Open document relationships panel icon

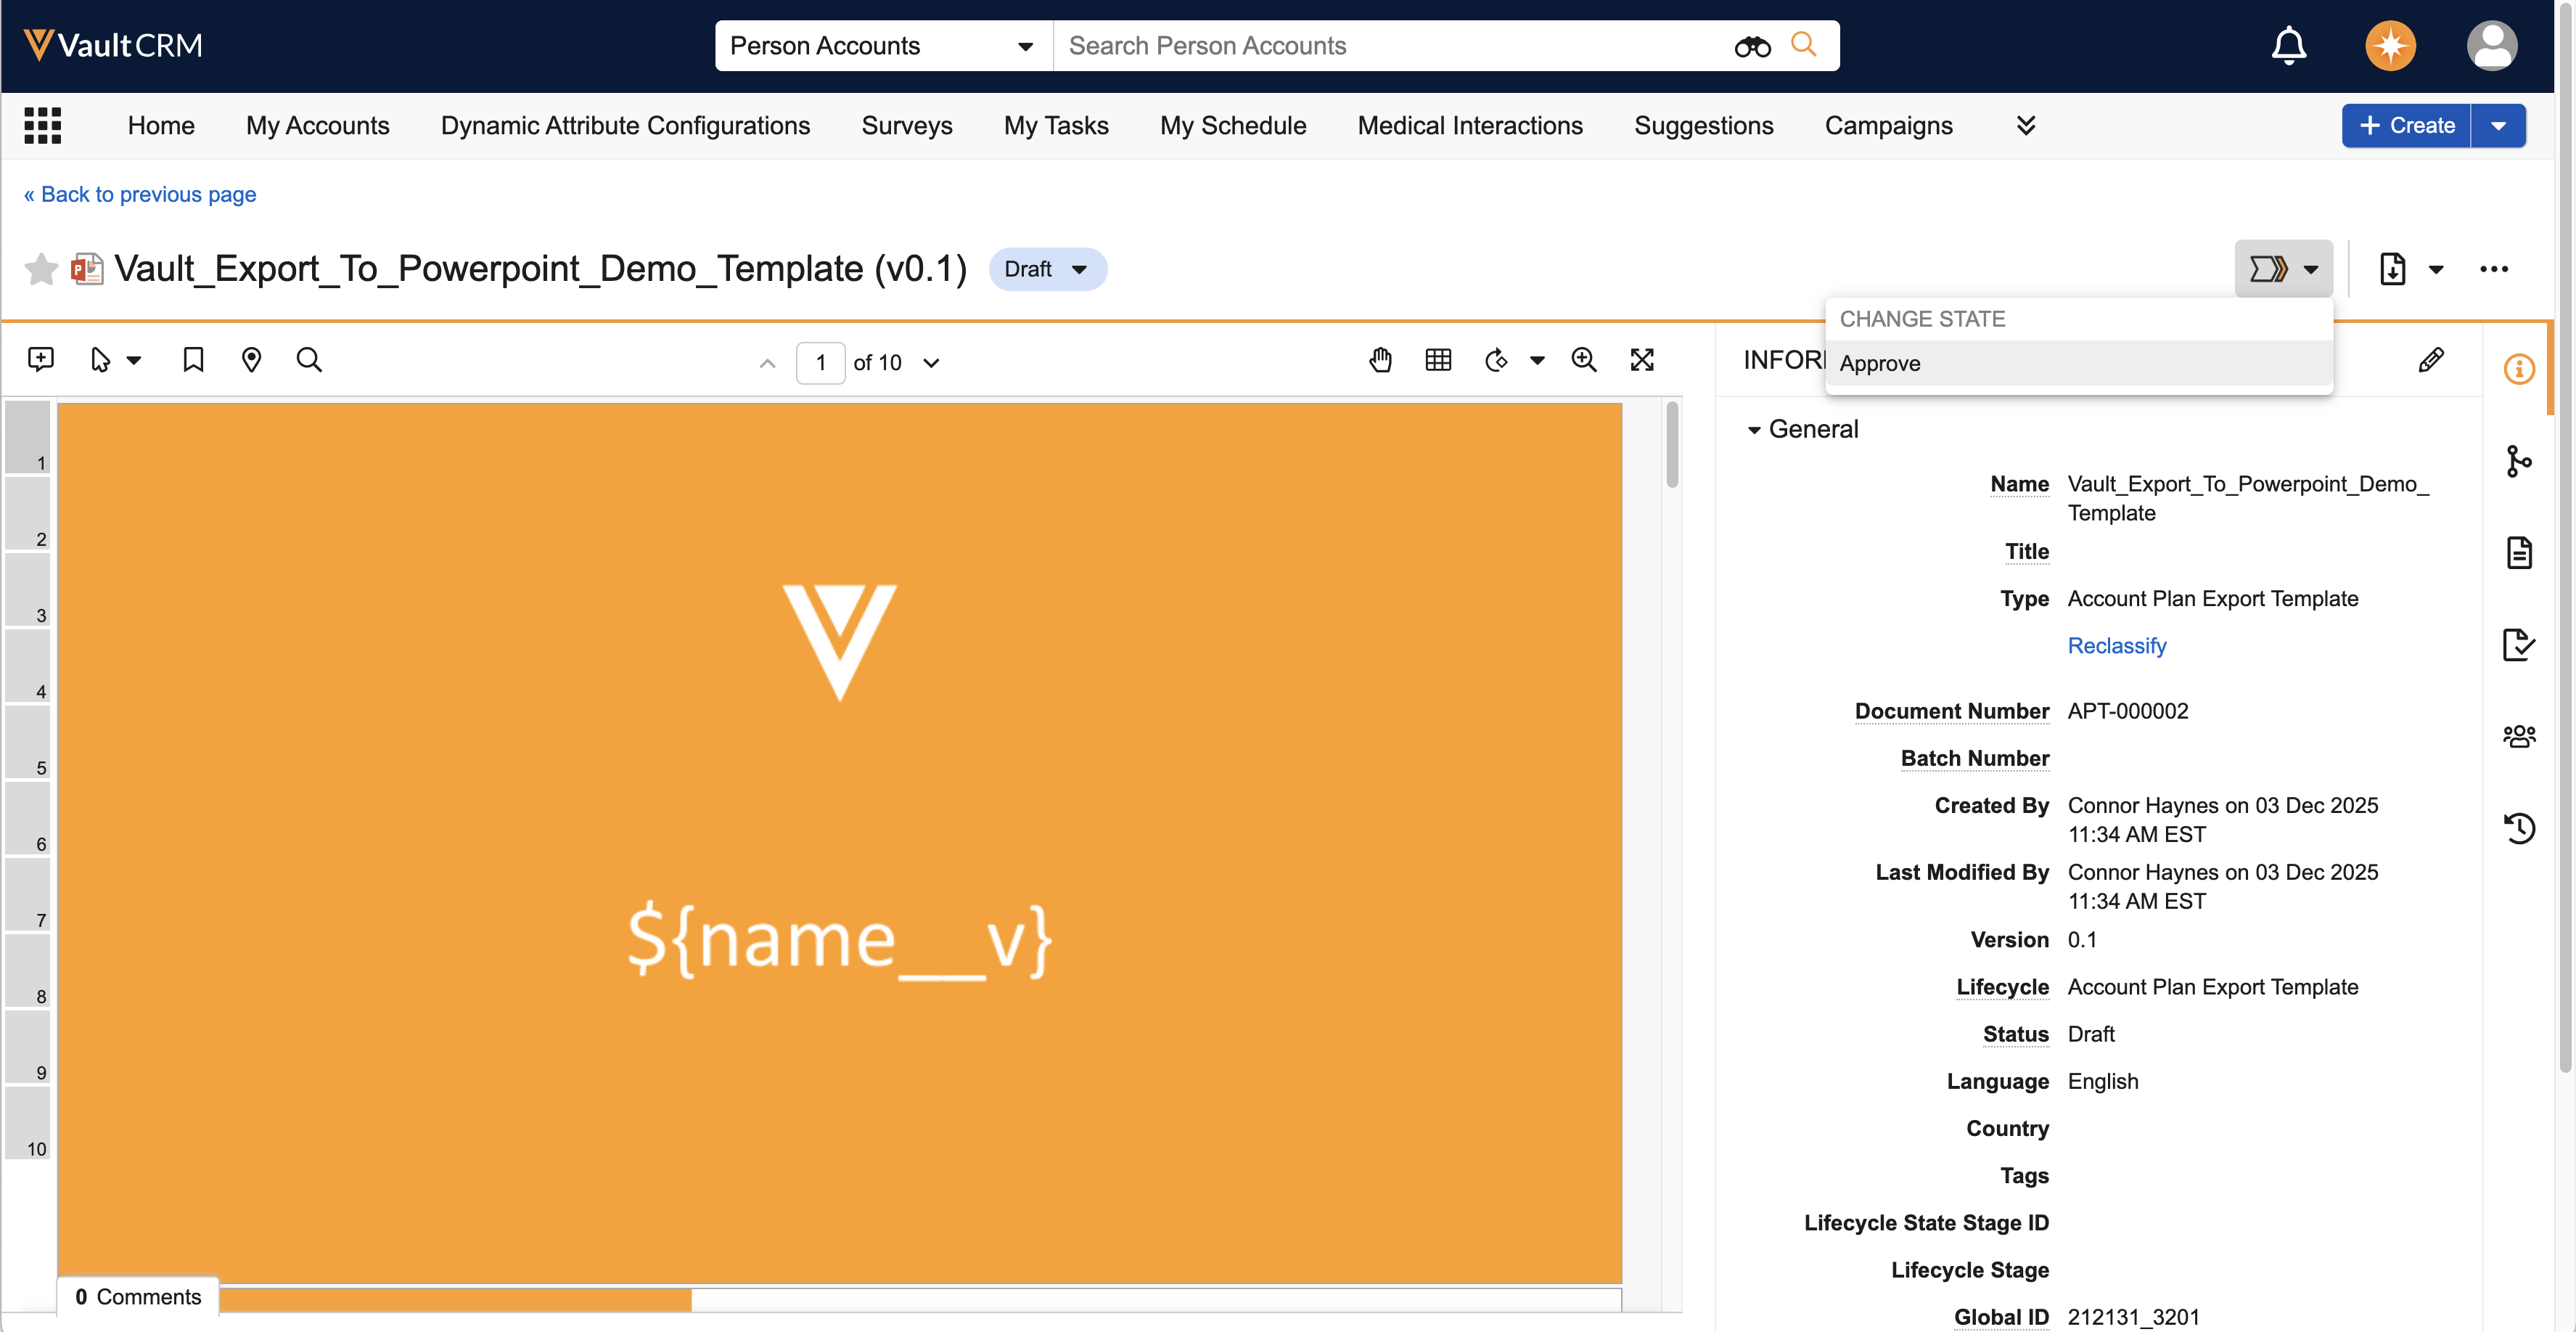pos(2518,461)
